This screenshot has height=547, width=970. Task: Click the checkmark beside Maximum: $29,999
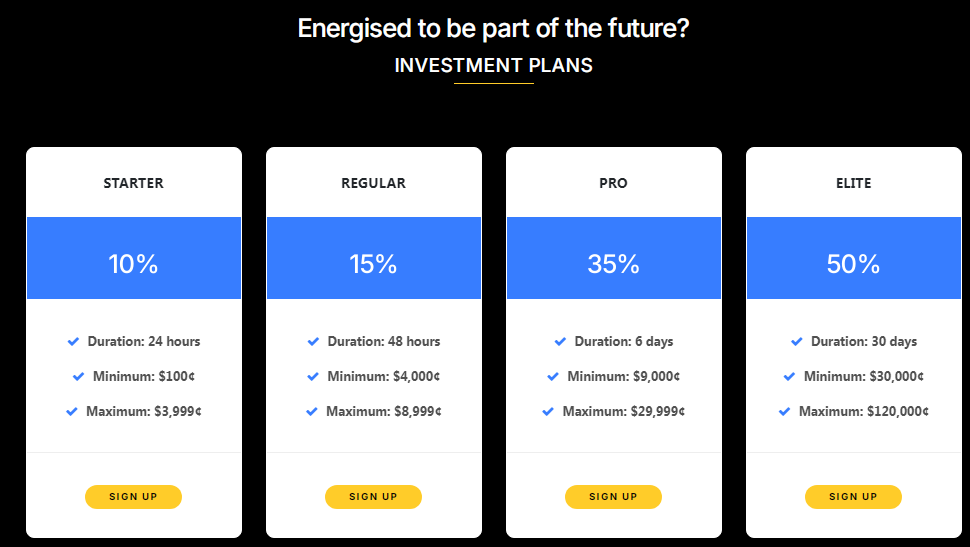point(548,411)
